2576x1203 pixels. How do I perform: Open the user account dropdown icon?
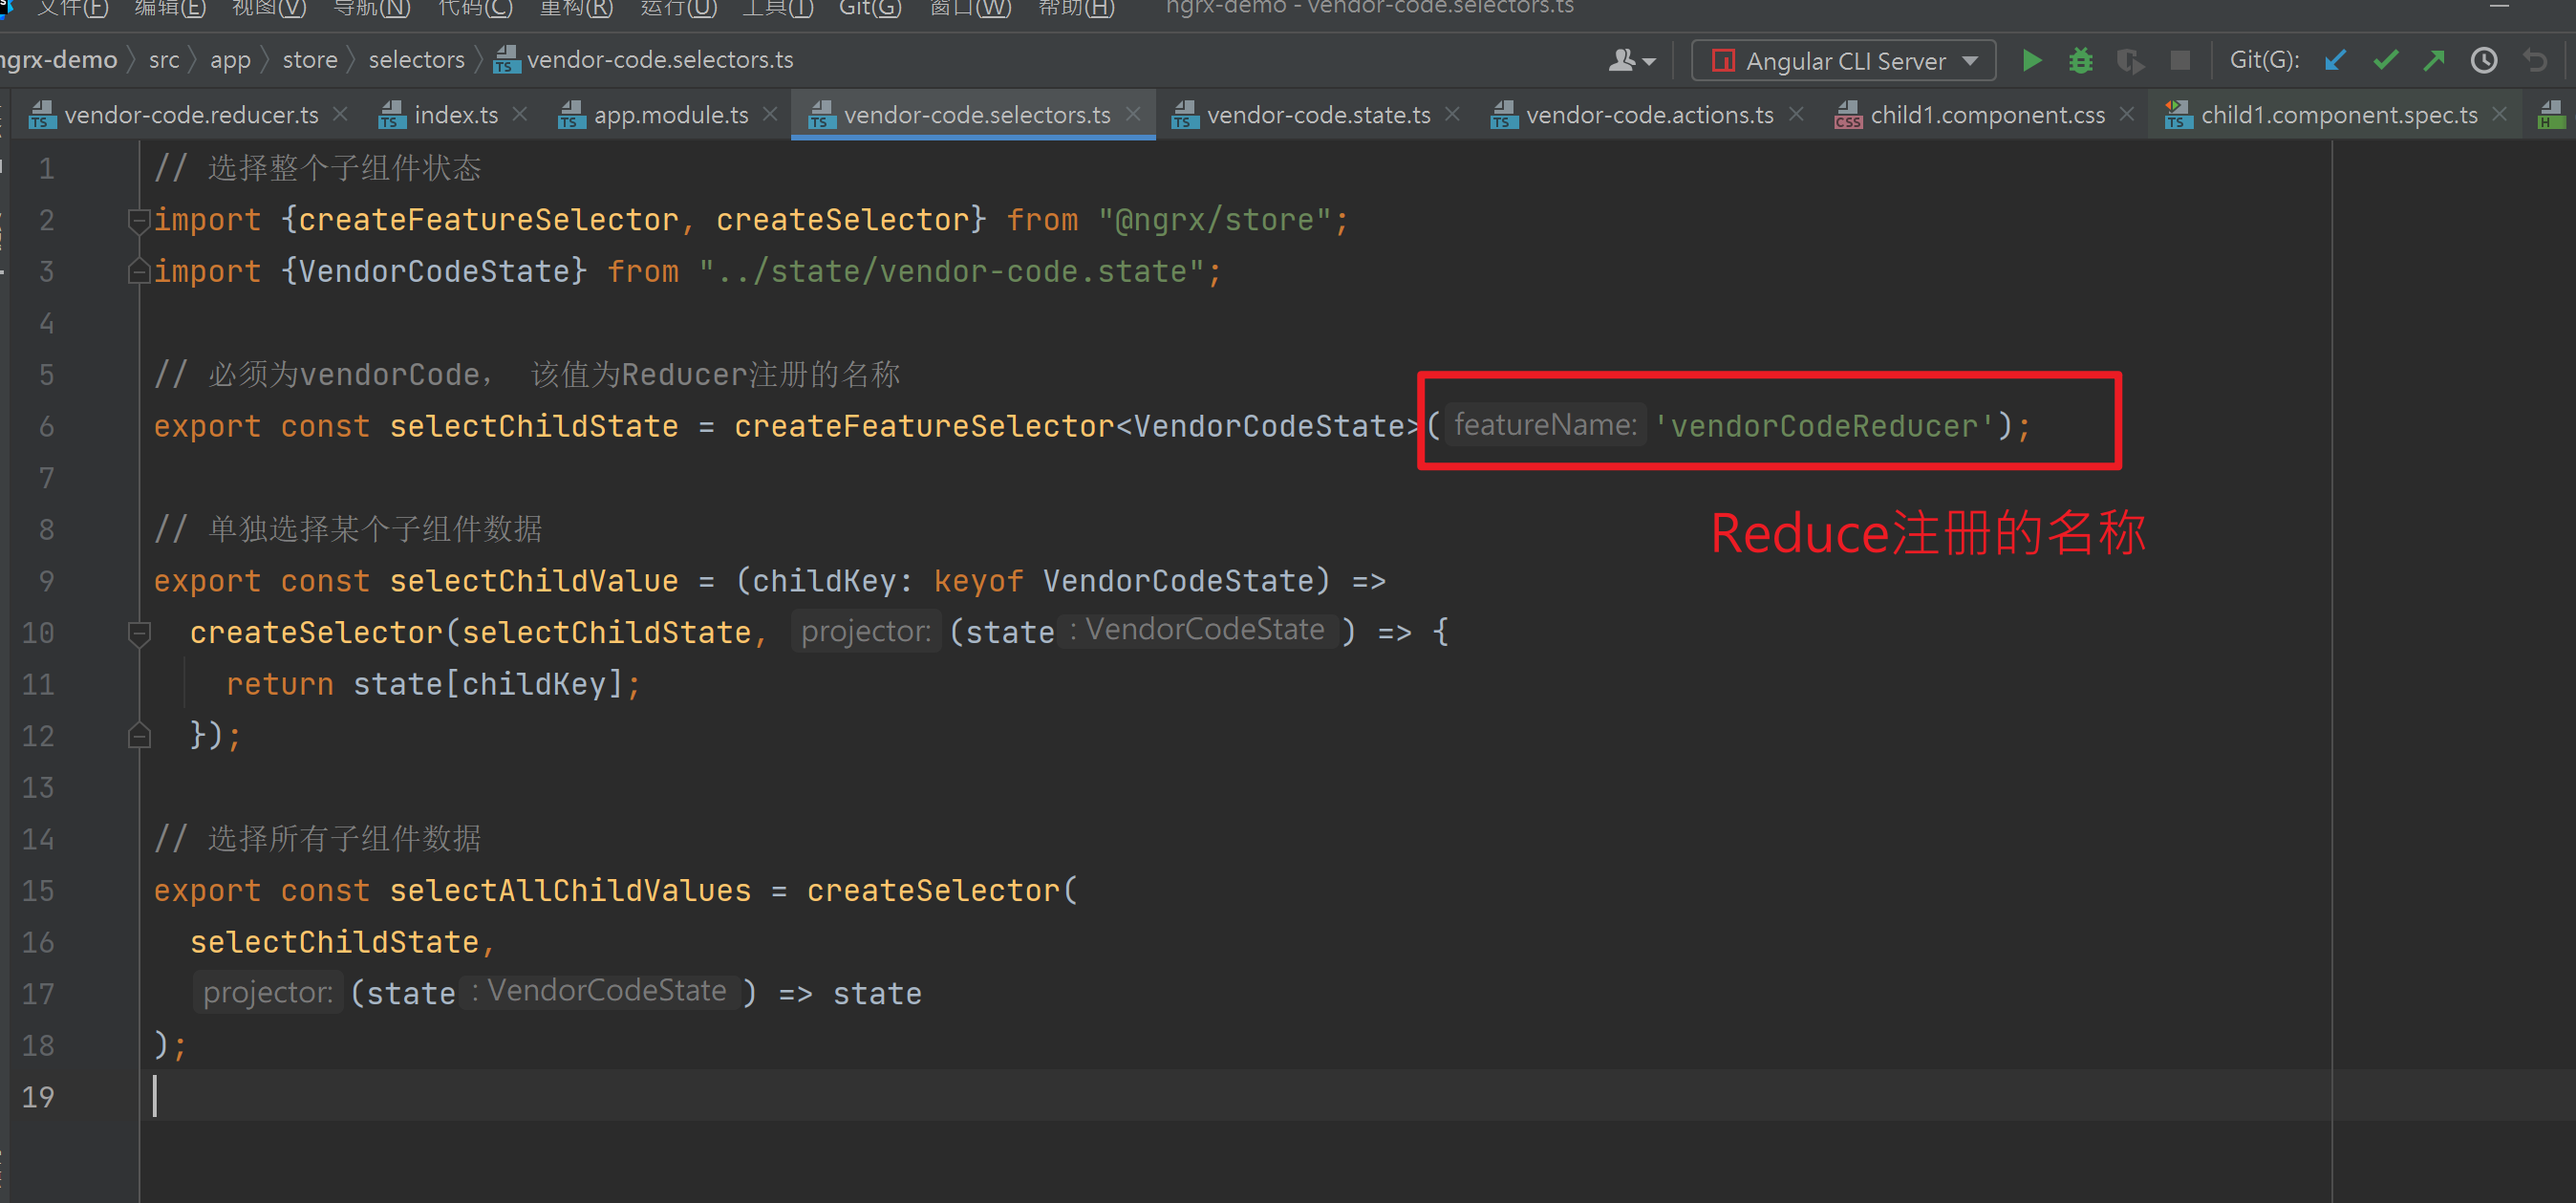point(1631,61)
